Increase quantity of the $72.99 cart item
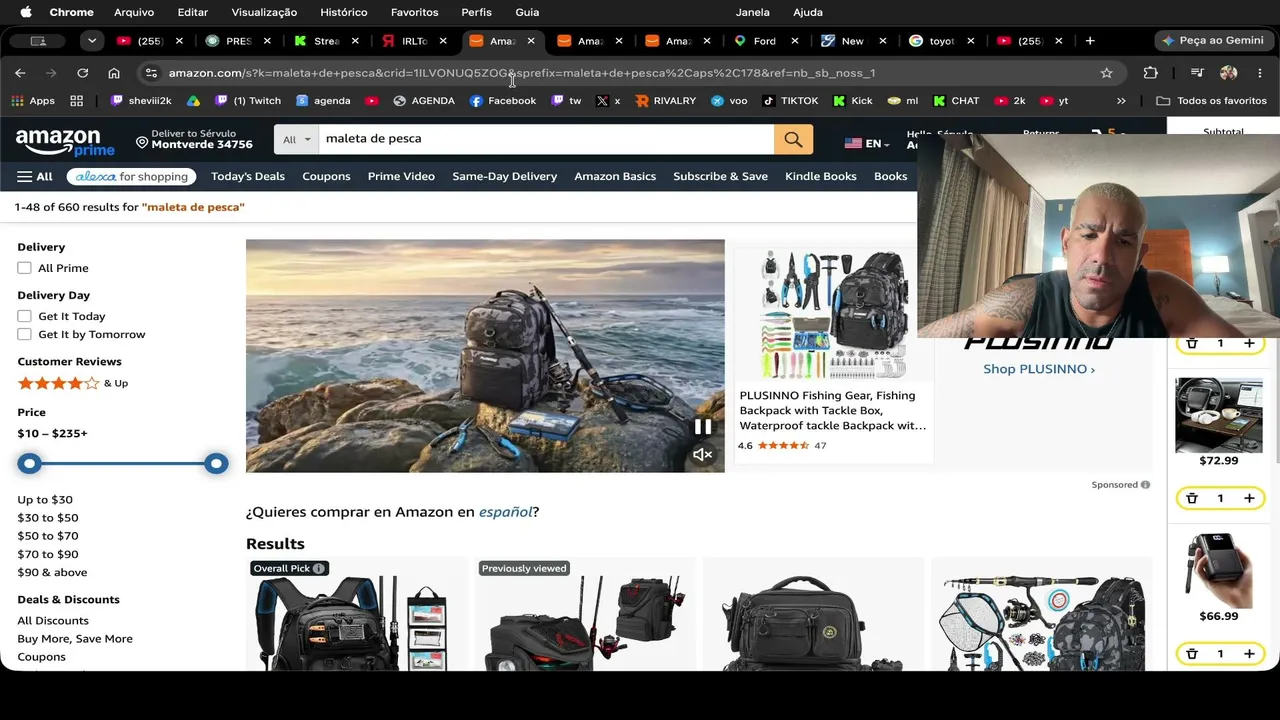 coord(1249,498)
